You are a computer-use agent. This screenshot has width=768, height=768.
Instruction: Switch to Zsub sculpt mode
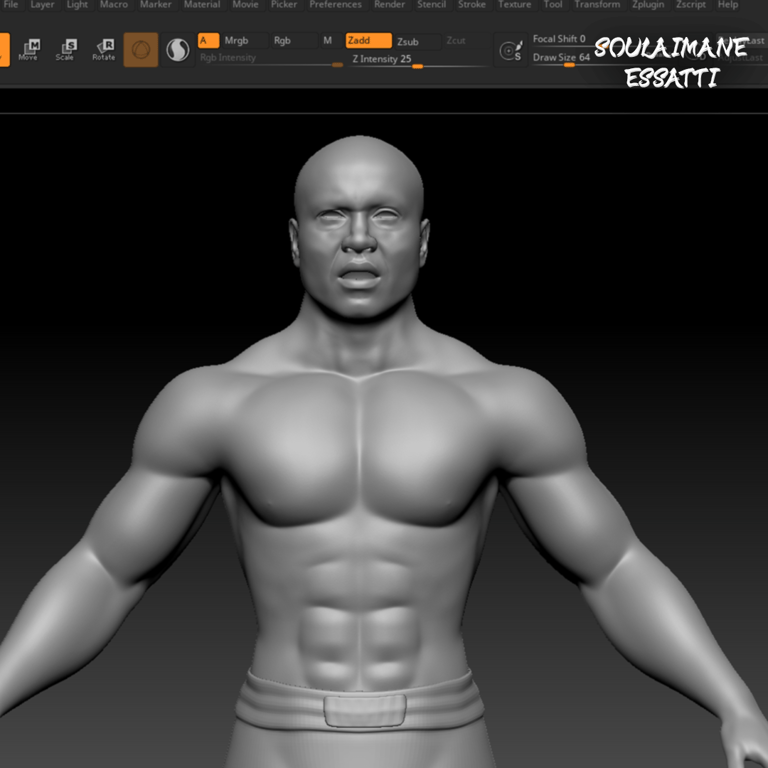(417, 42)
